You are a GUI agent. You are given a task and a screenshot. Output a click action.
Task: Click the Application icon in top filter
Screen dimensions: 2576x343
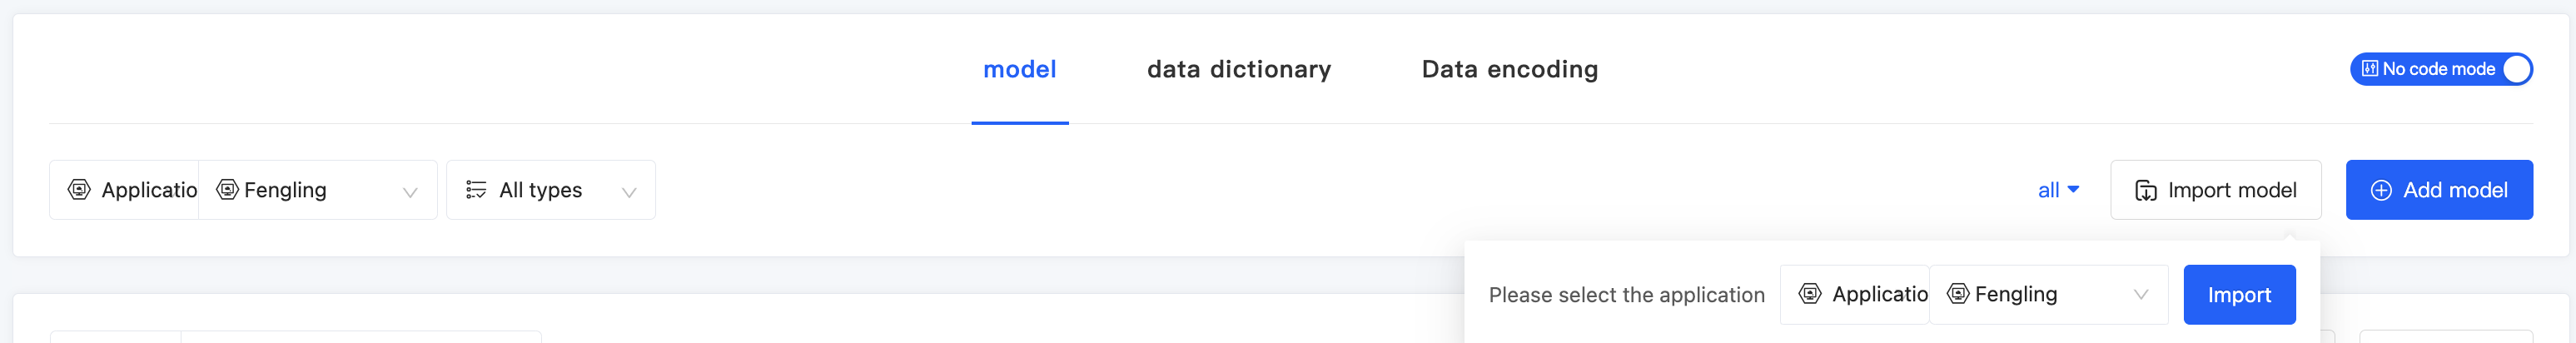[79, 190]
